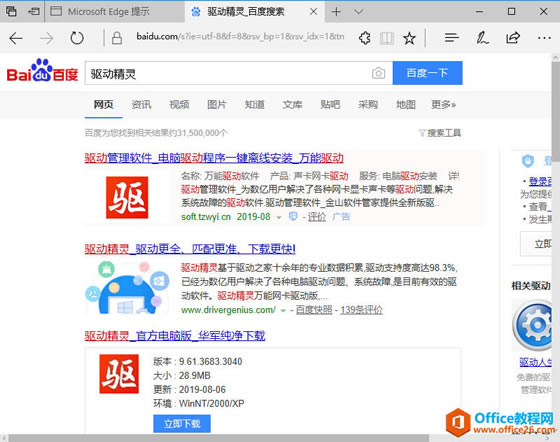Open the set tabs aside icon
560x442 pixels.
34,11
